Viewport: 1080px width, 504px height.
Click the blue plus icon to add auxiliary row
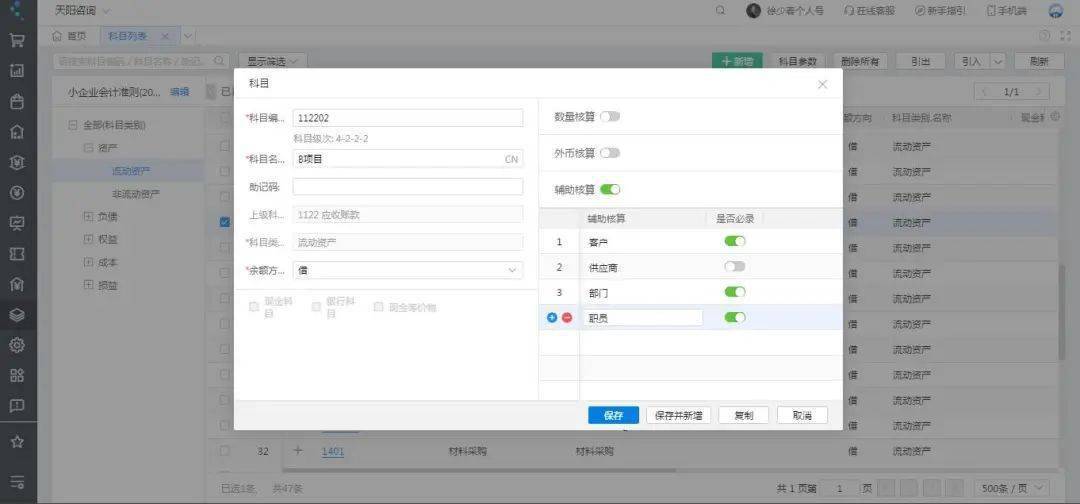[552, 318]
